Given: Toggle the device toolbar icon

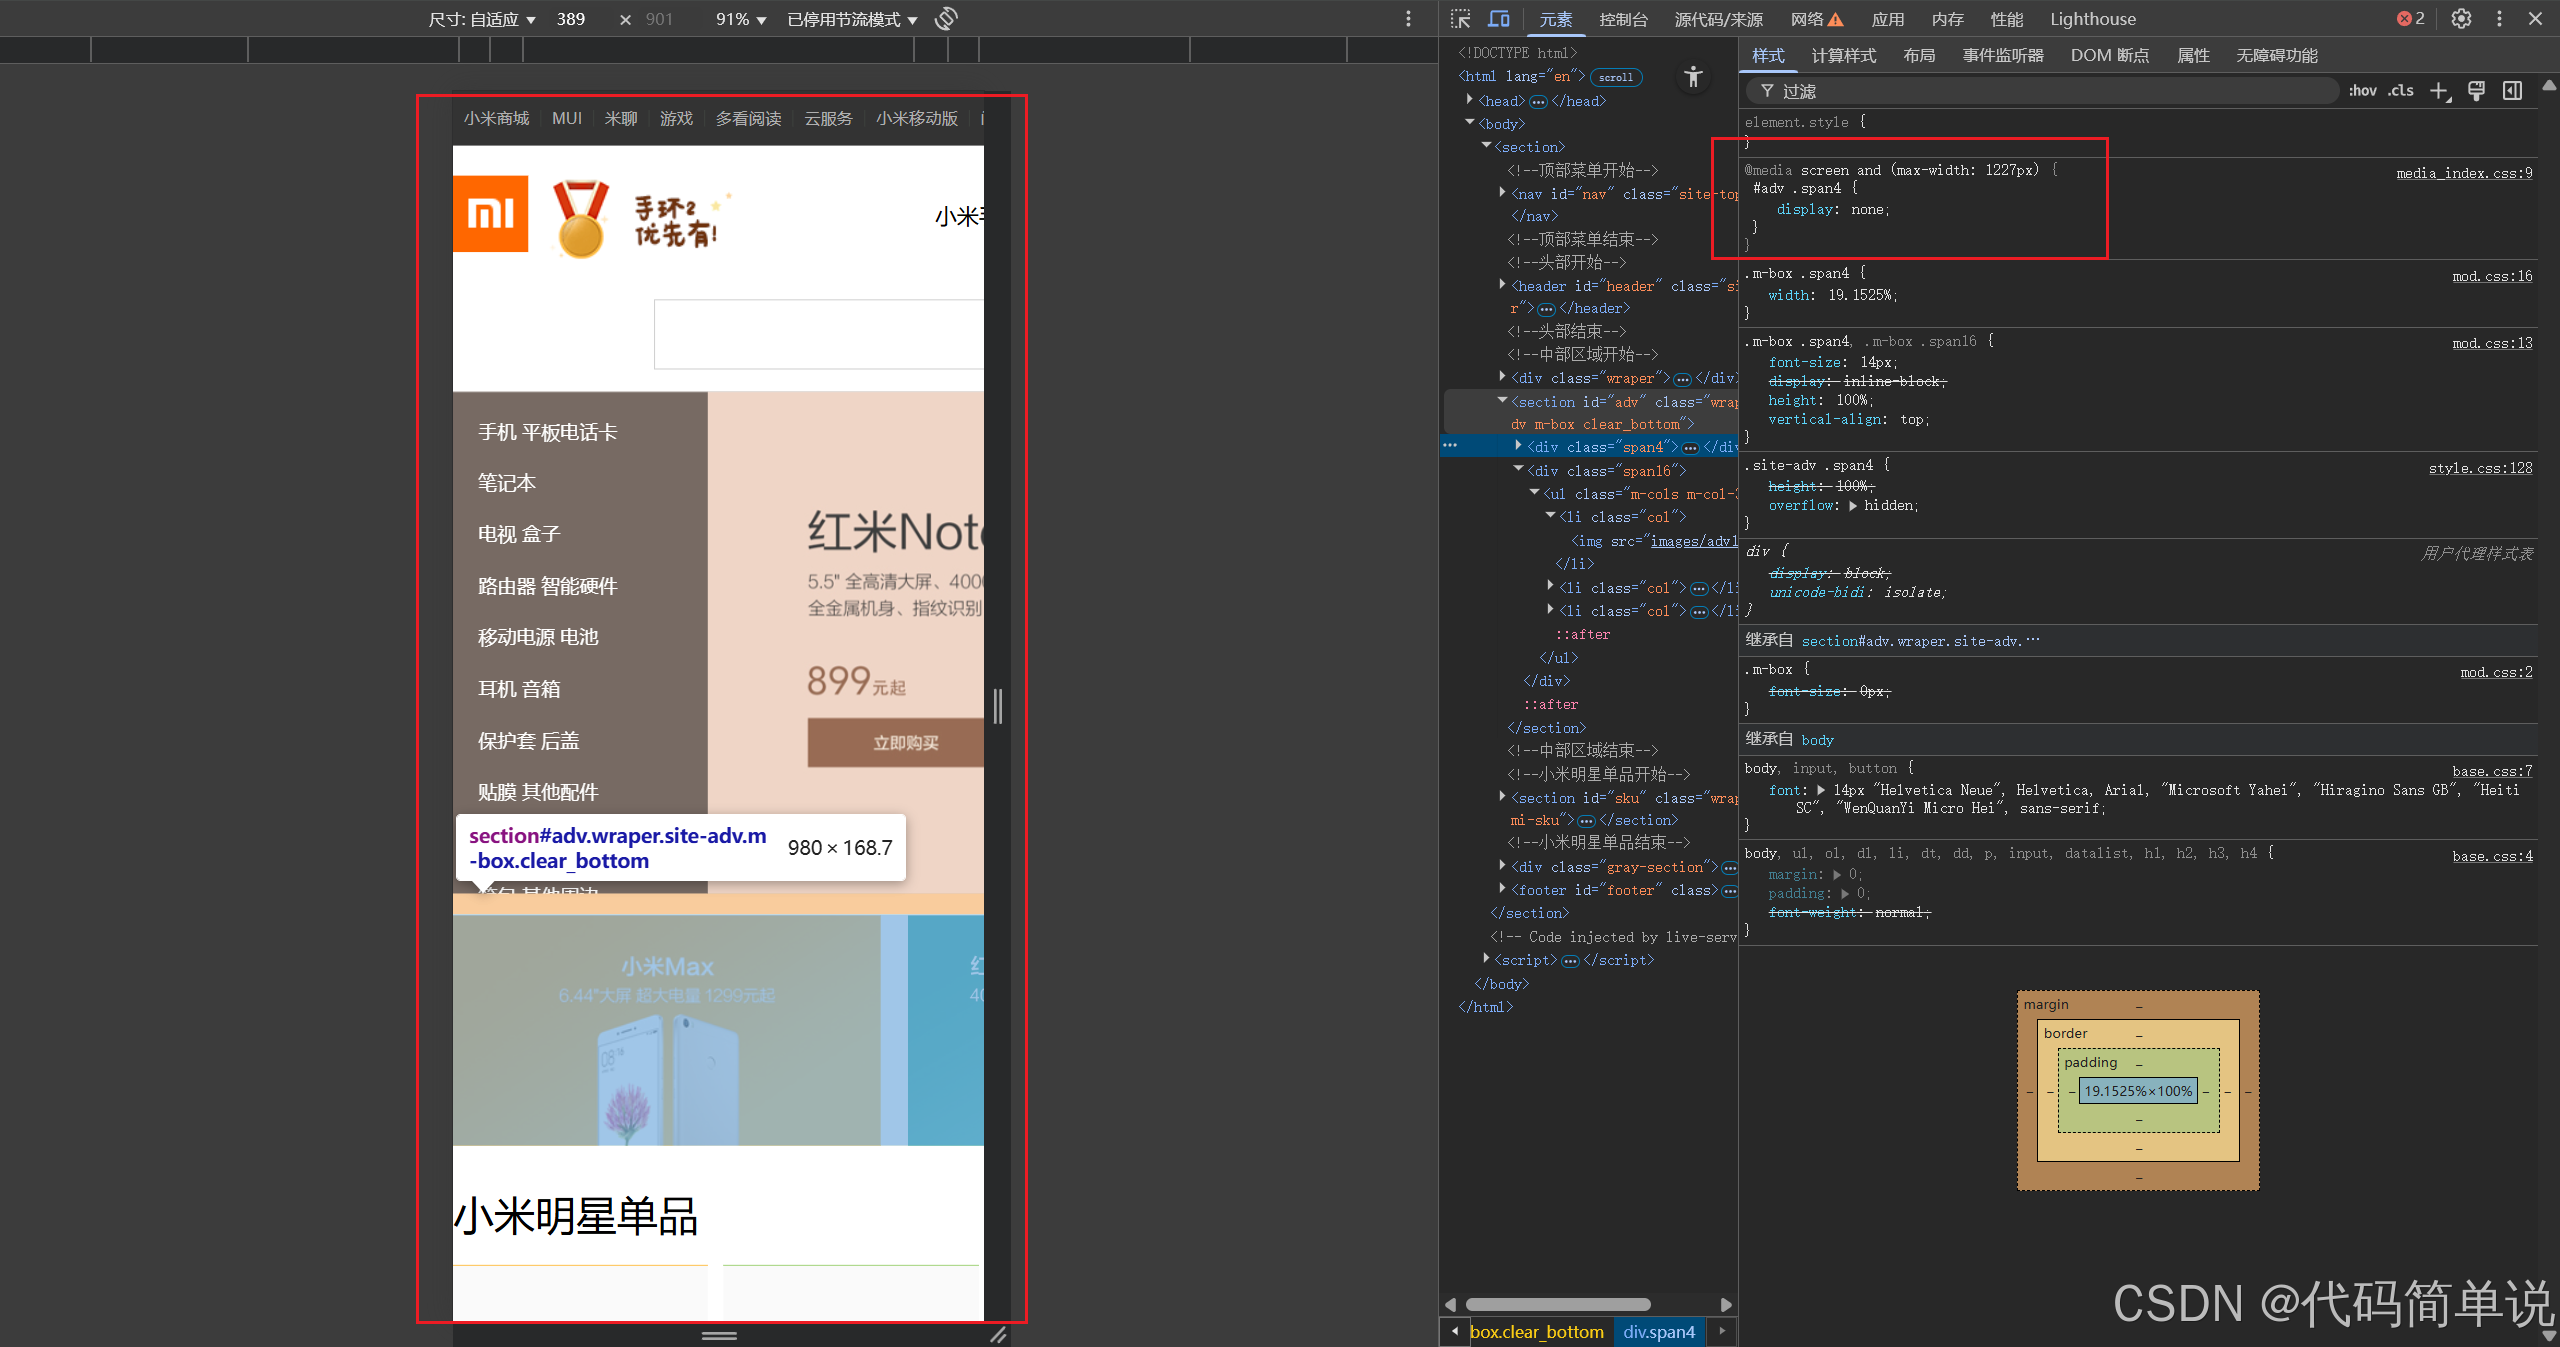Looking at the screenshot, I should 1498,19.
